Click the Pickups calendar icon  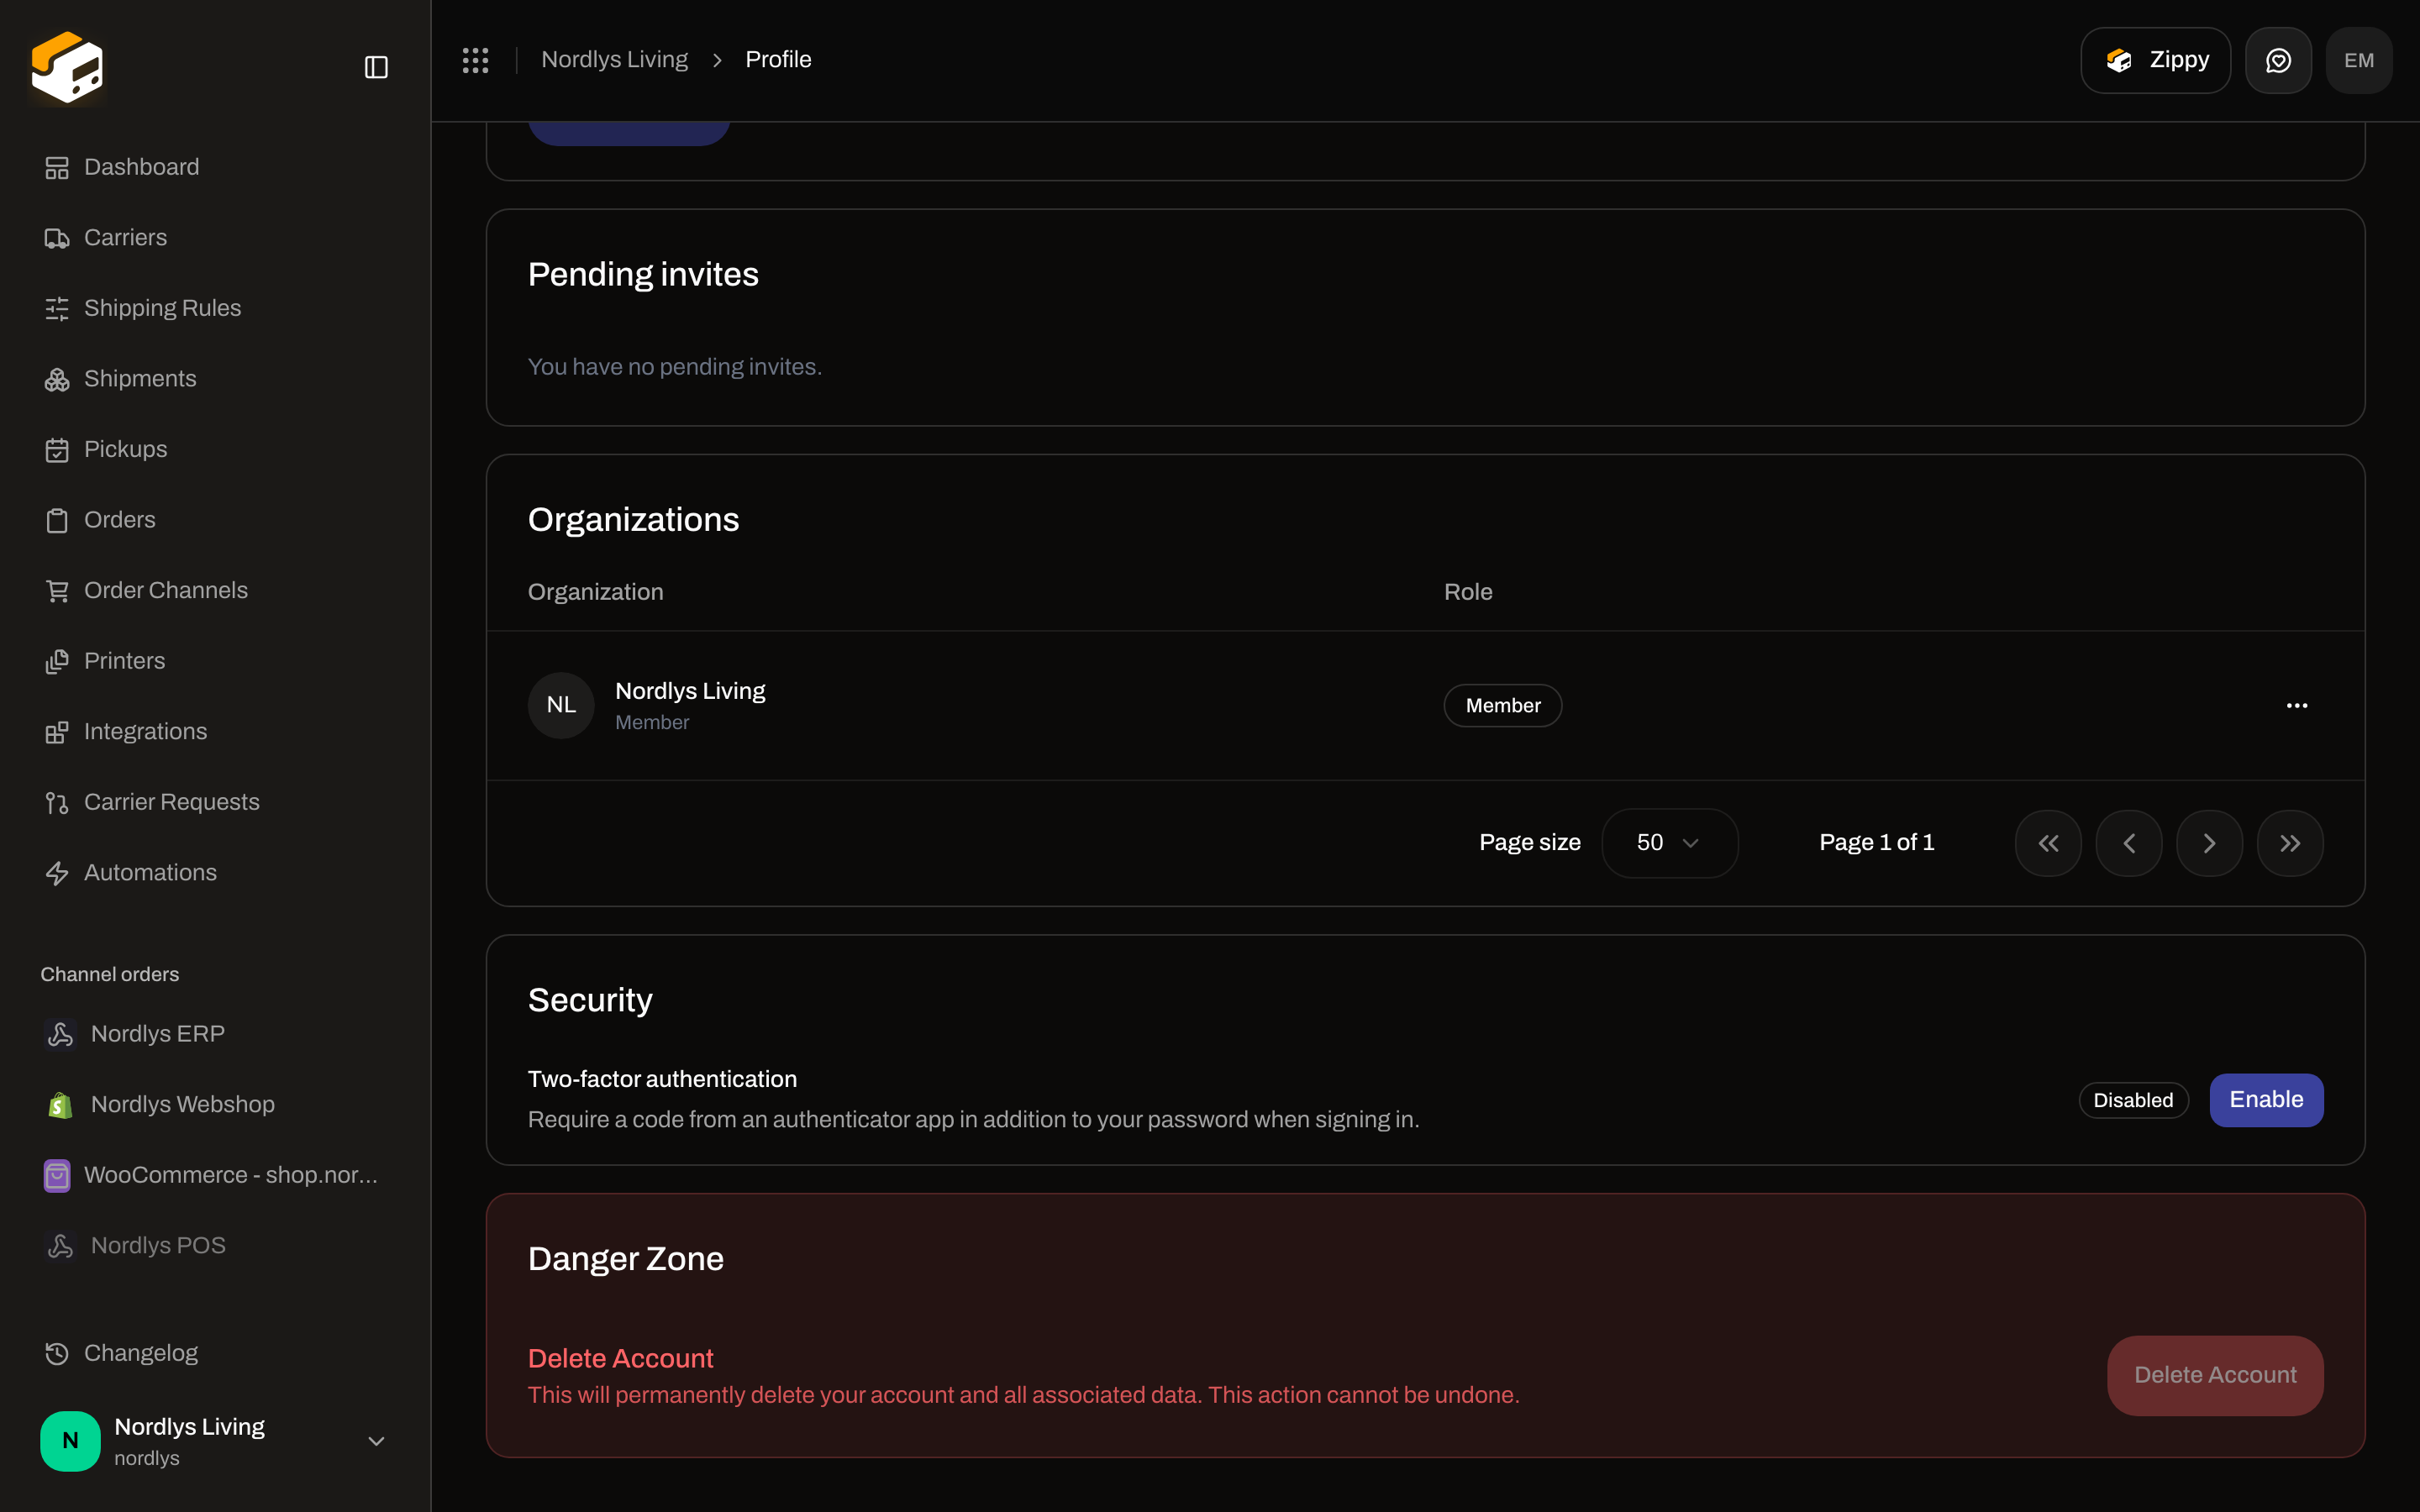pos(57,450)
